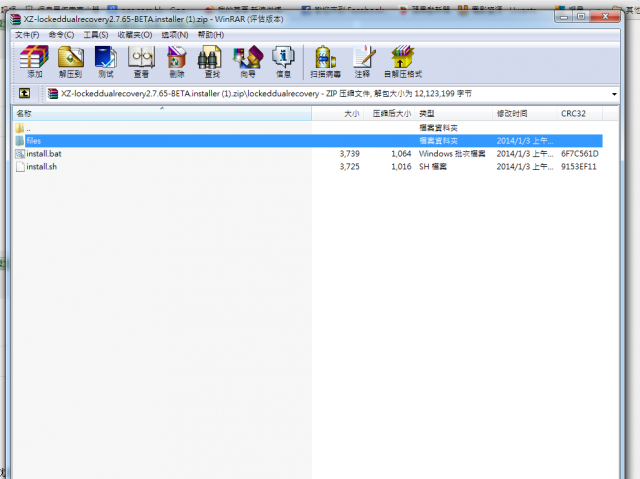Click the size value 3,739
The height and width of the screenshot is (479, 640).
tap(349, 154)
